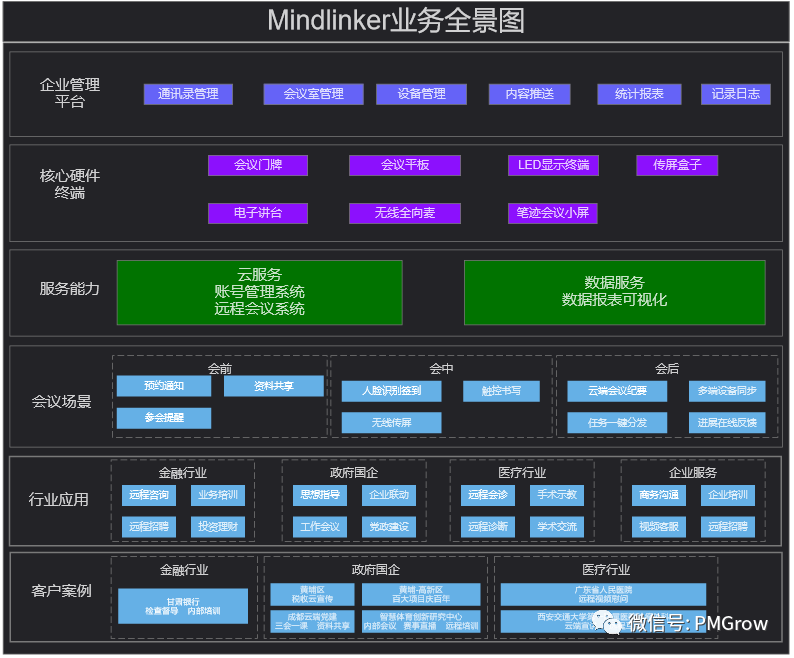Click the 远程咨询 box

point(149,495)
